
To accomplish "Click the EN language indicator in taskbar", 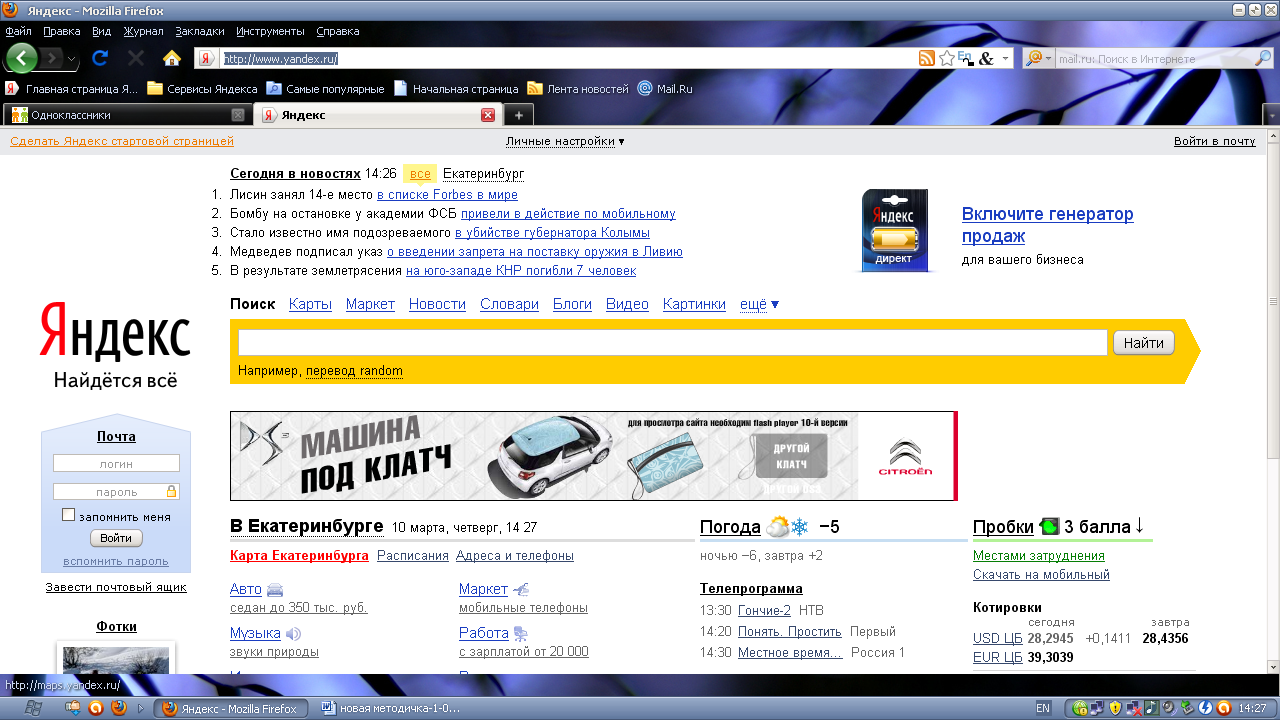I will [1043, 708].
